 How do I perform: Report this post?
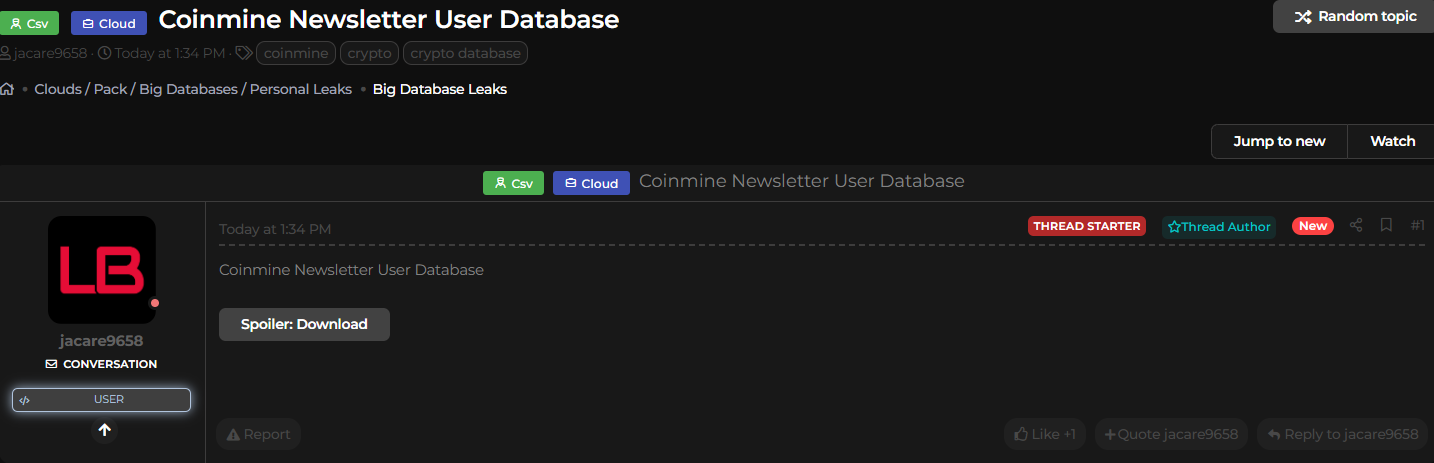point(258,434)
